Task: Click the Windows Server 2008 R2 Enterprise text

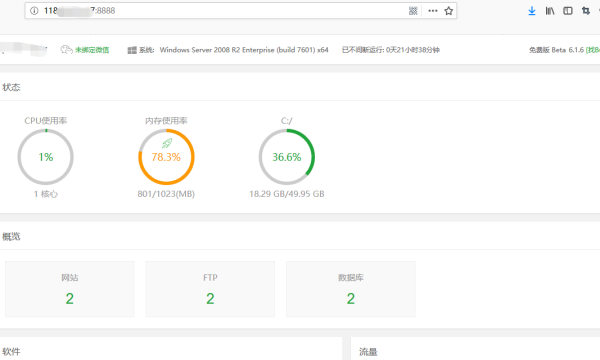Action: (244, 50)
